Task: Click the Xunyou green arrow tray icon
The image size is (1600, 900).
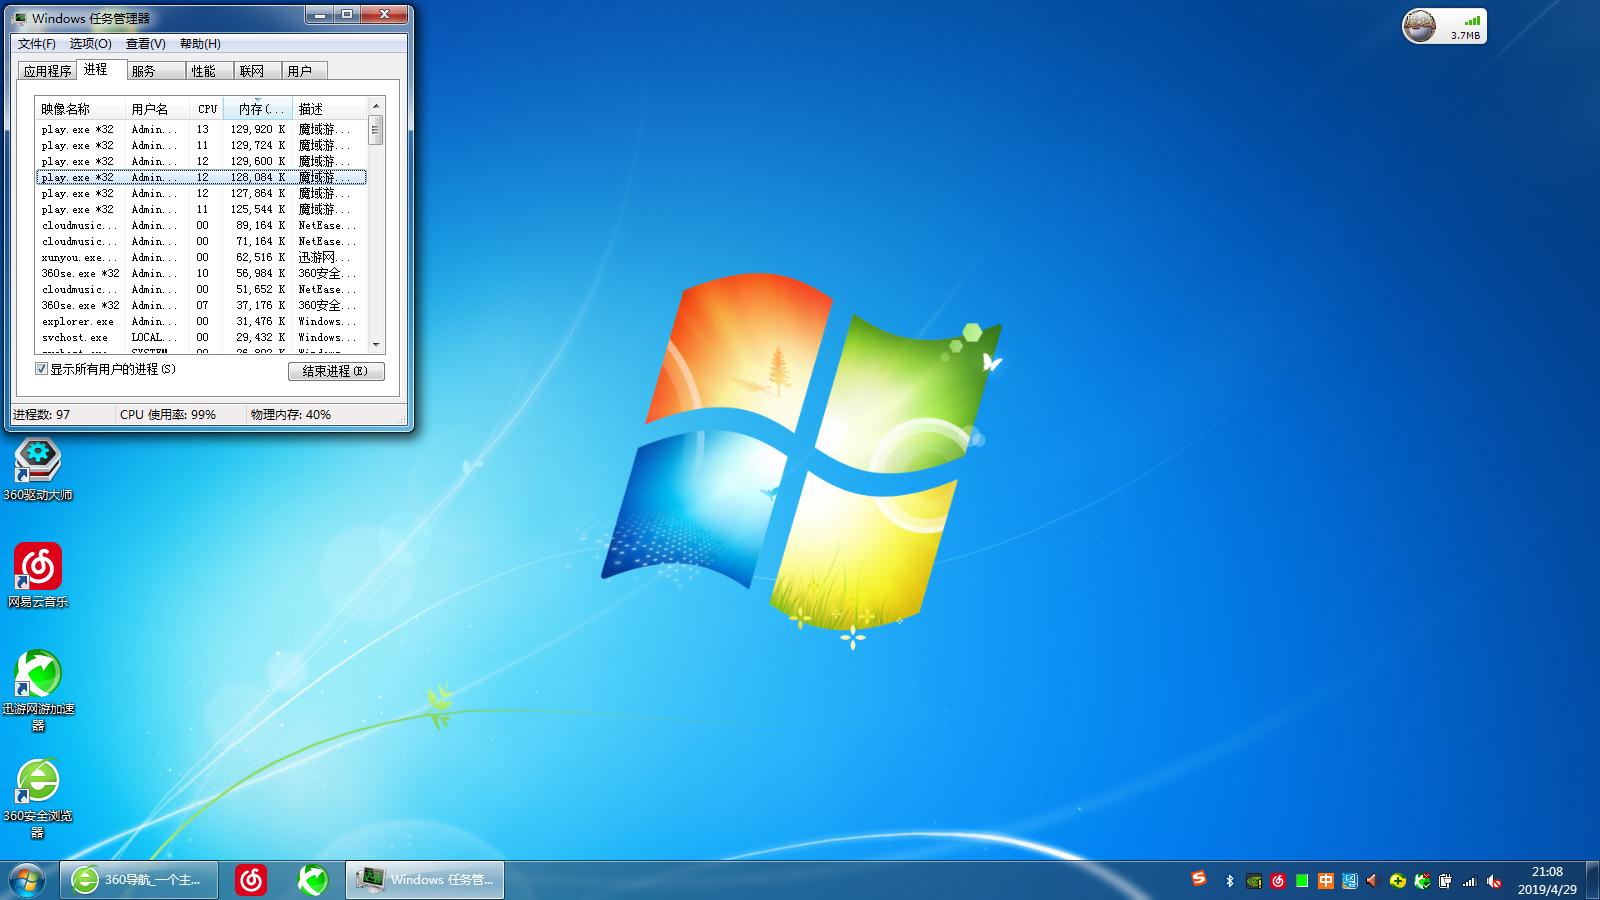Action: tap(1422, 881)
